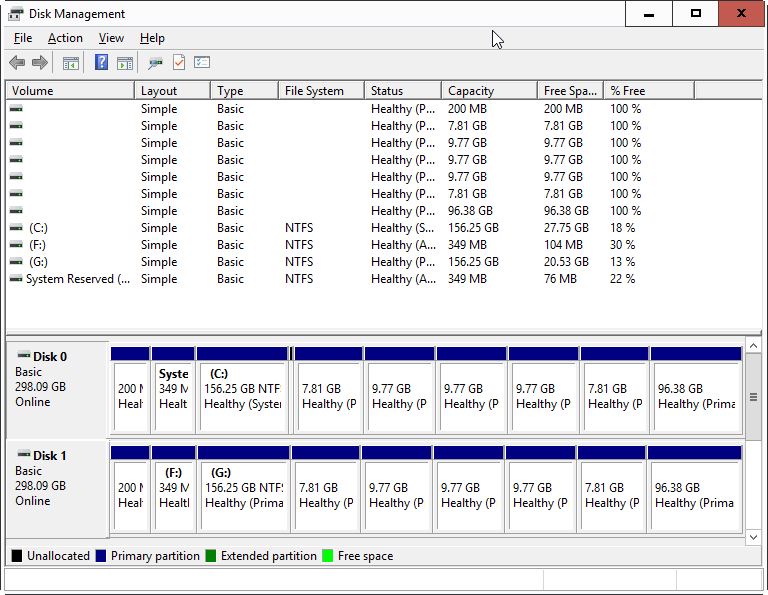Sort by the File System column header
The height and width of the screenshot is (595, 768).
point(321,91)
